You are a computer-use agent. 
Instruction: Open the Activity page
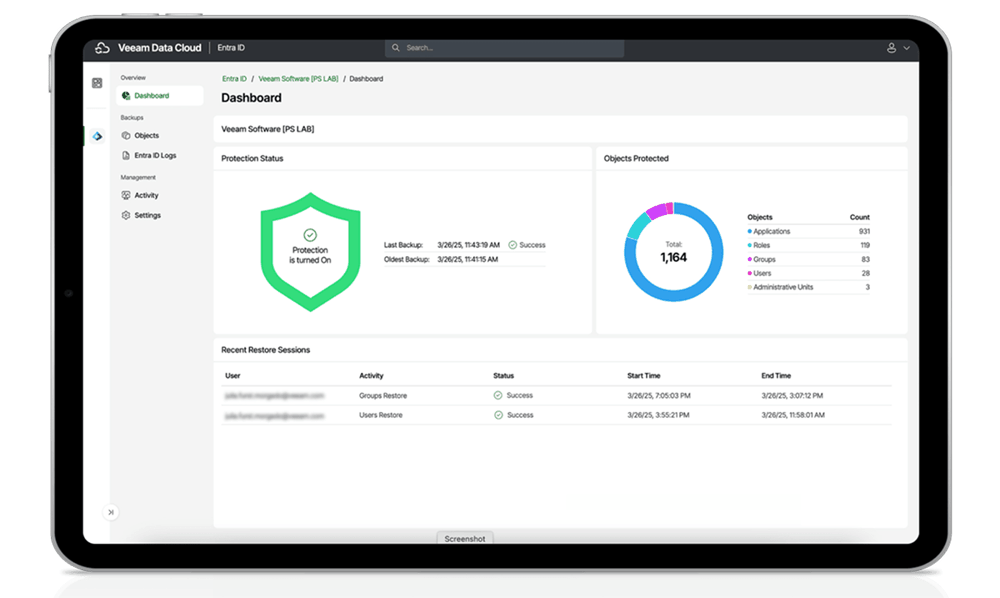pos(146,195)
